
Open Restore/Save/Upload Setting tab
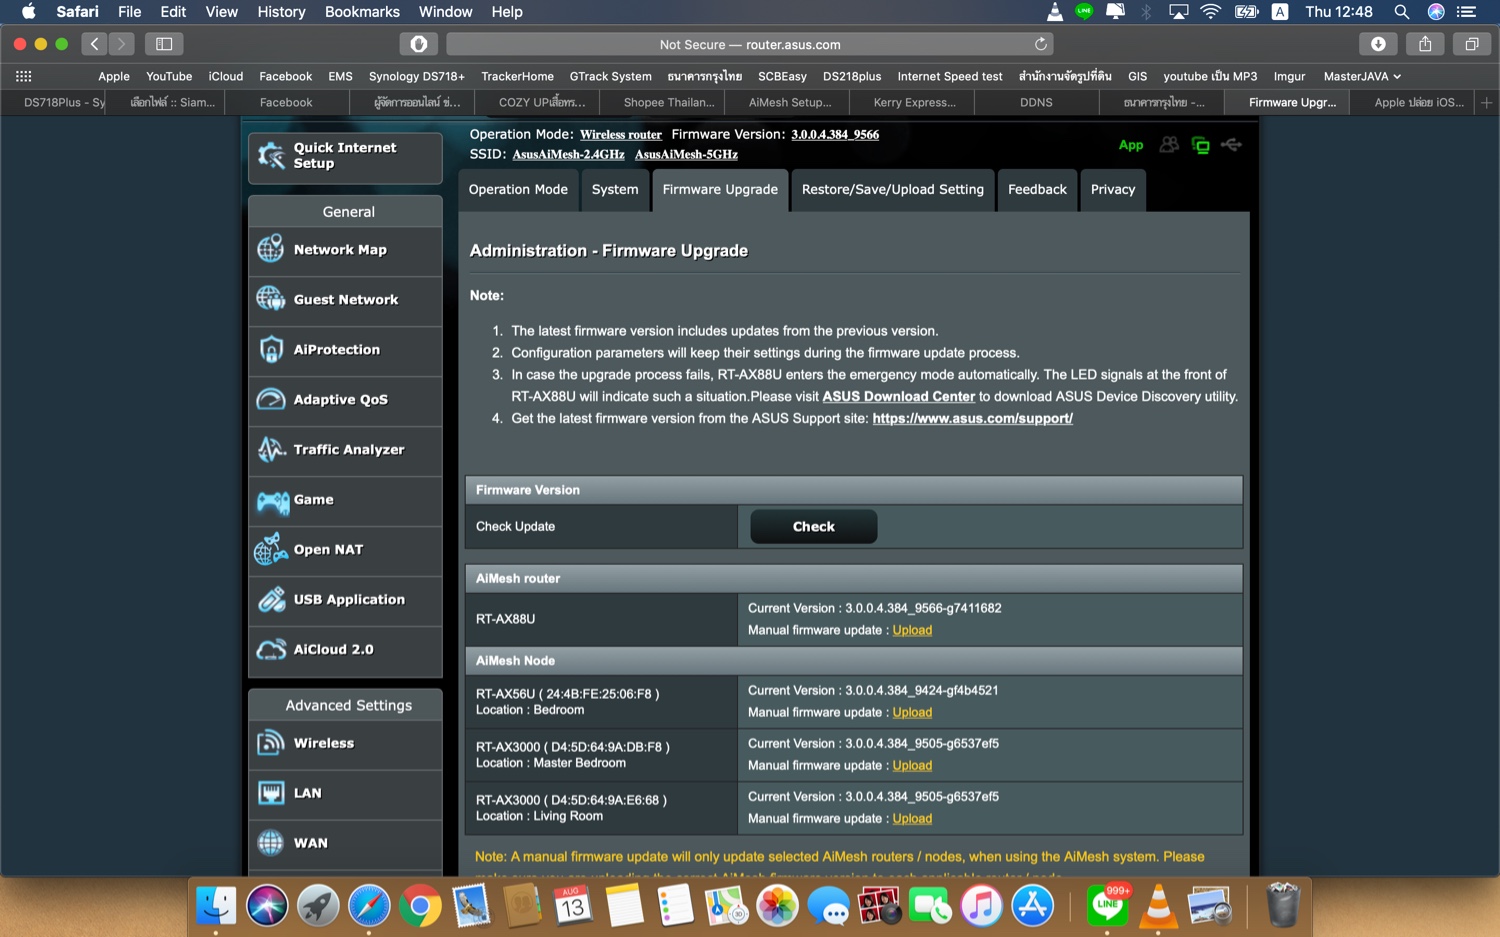893,190
